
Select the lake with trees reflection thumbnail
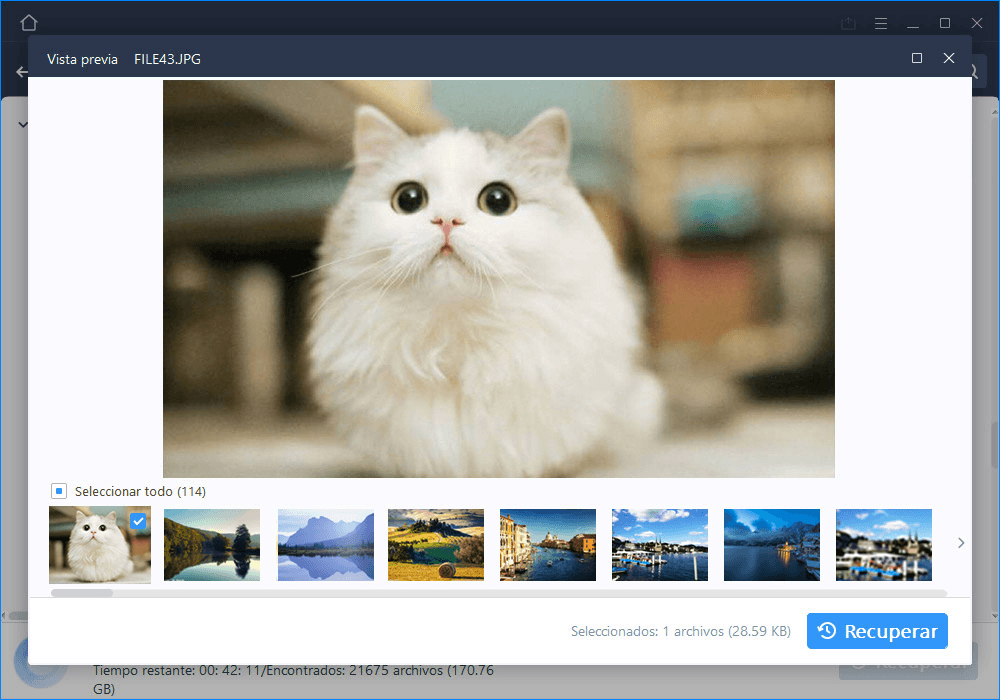pos(212,545)
